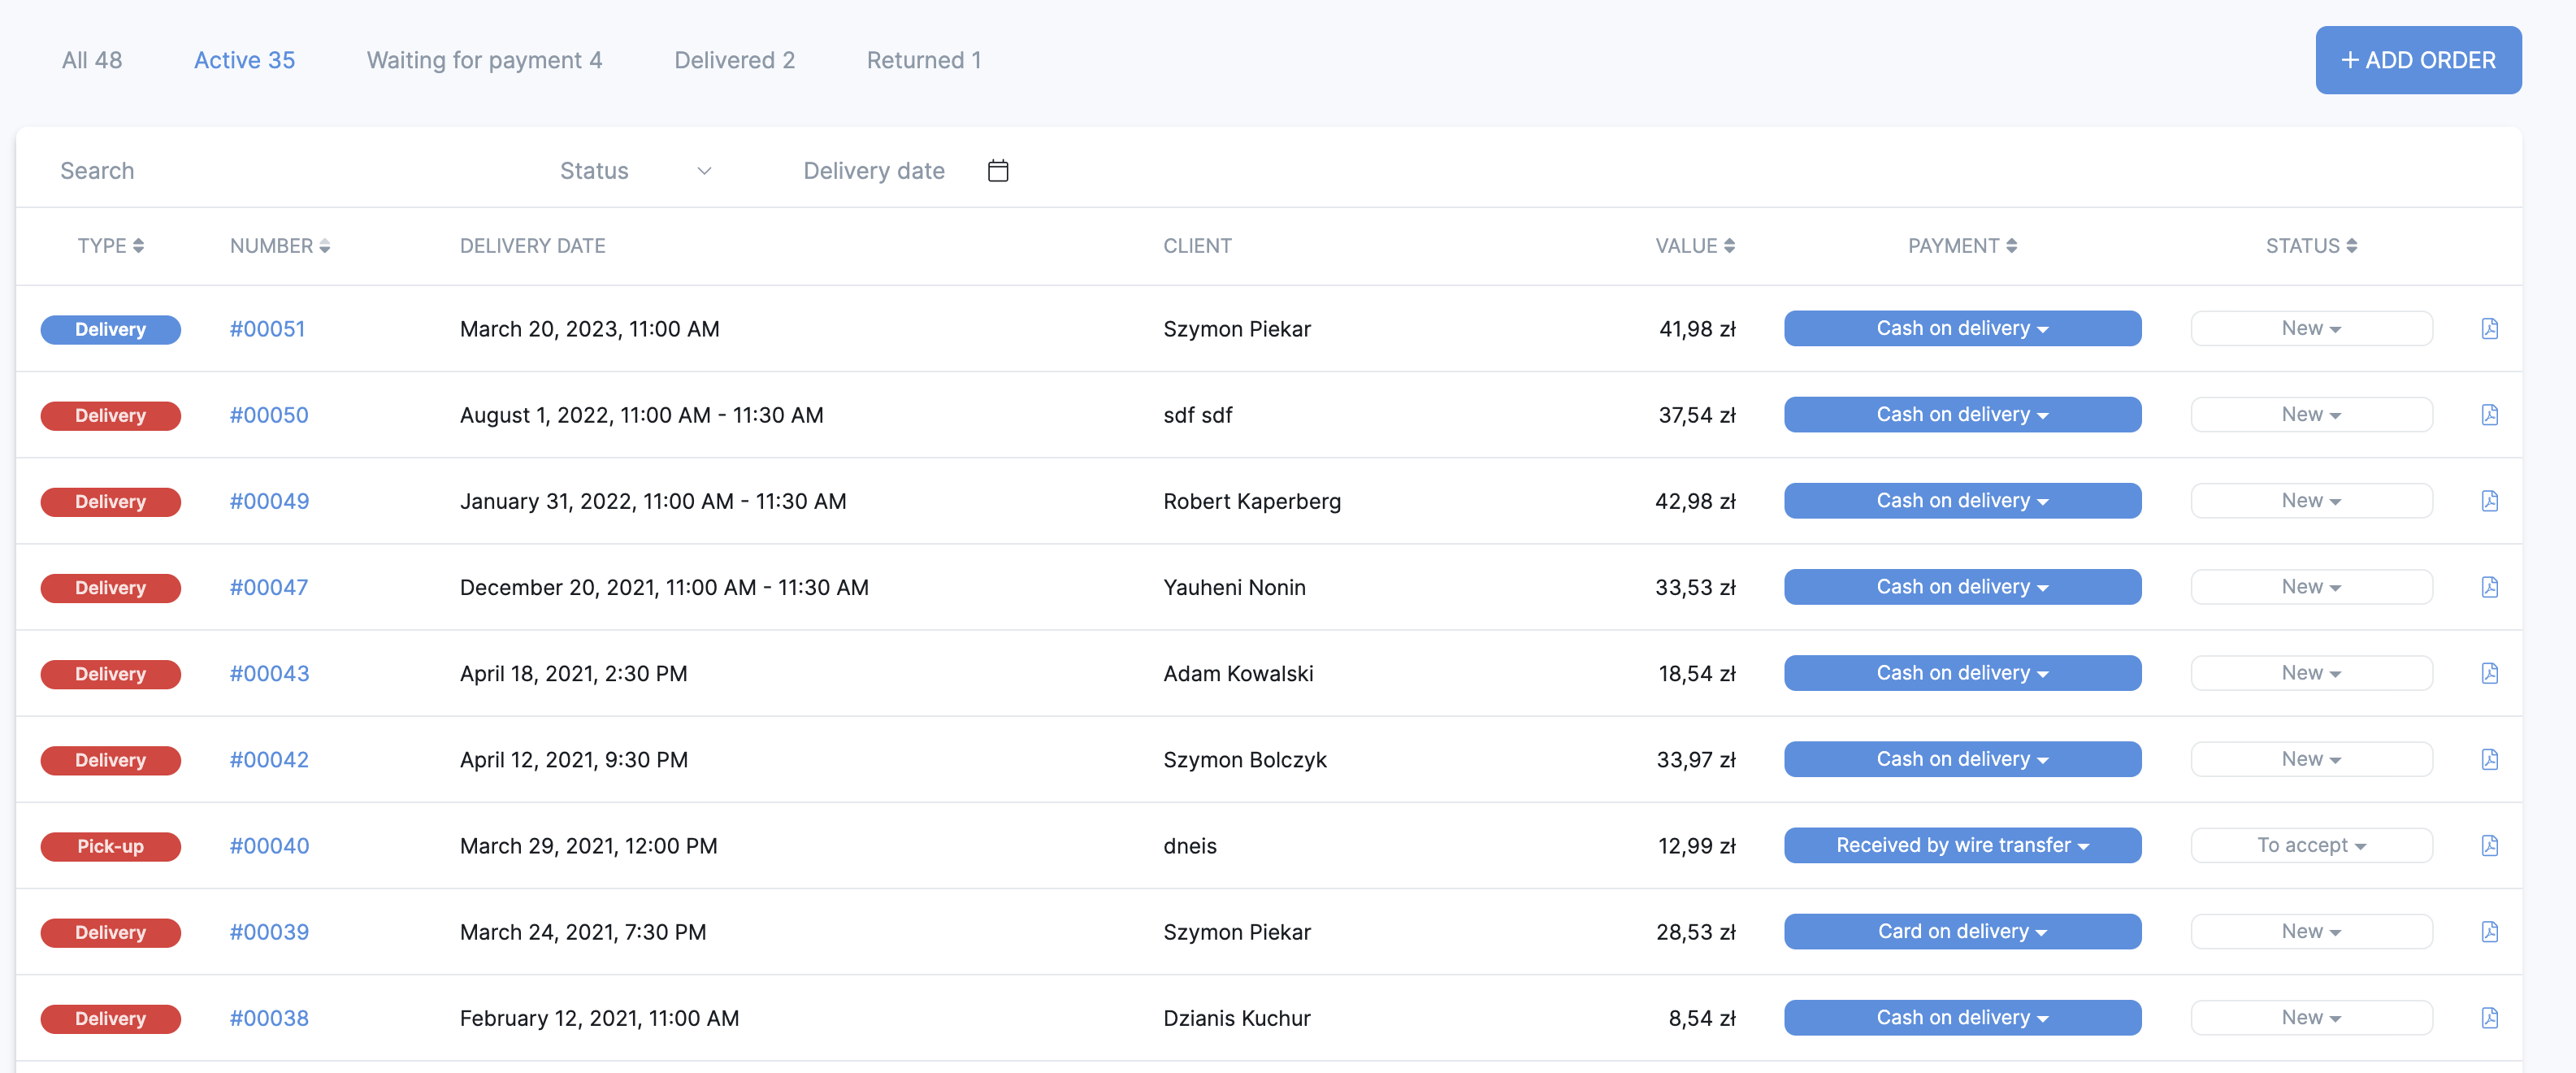Open Card on delivery payment dropdown
The image size is (2576, 1073).
click(1961, 931)
